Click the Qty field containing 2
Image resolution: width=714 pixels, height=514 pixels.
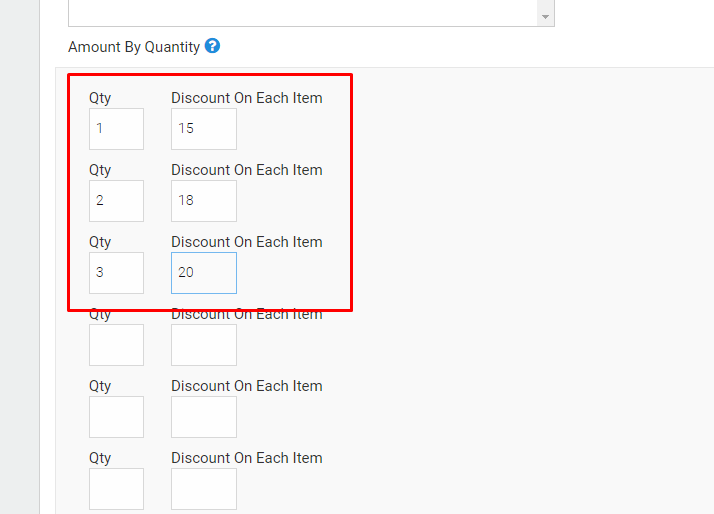tap(116, 201)
